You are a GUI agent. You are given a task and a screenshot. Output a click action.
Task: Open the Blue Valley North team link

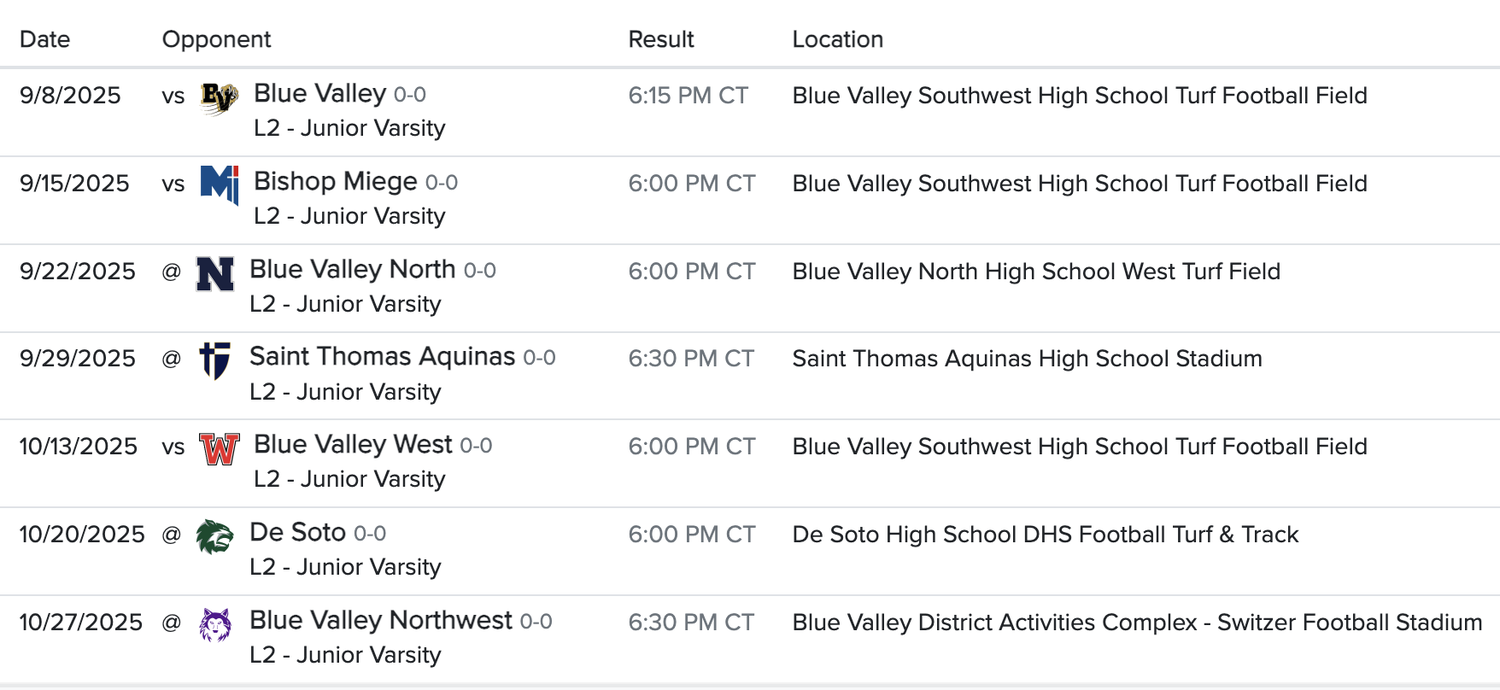pos(352,270)
